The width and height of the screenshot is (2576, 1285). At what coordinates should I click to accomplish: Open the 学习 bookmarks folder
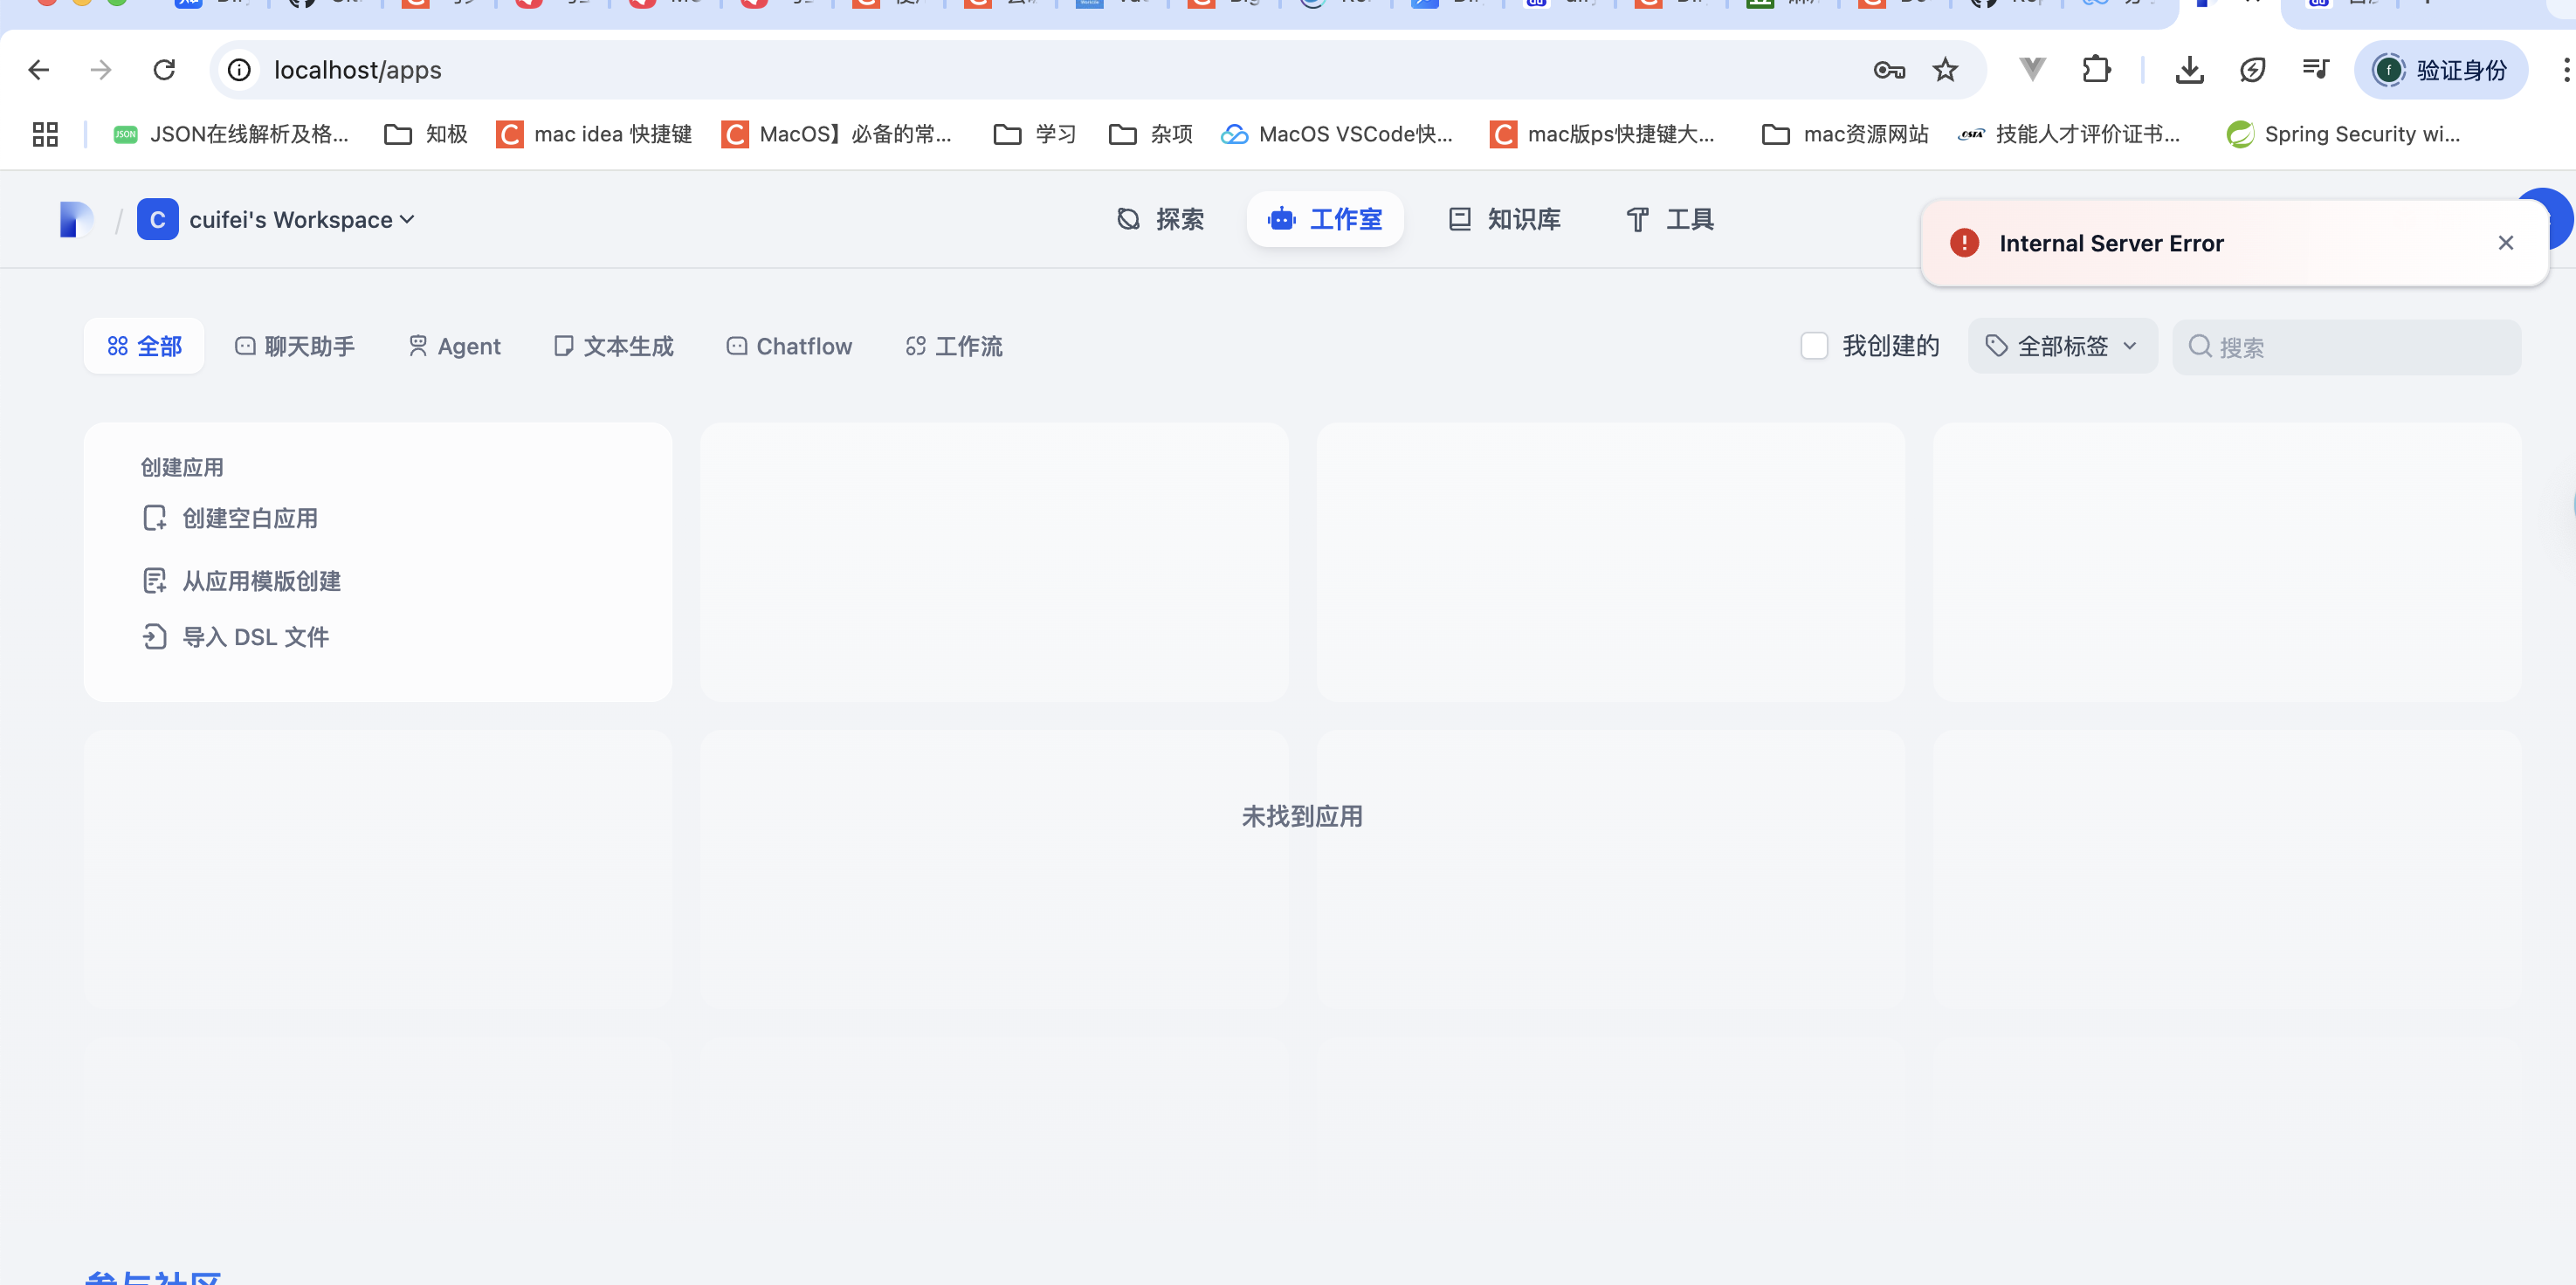click(1035, 134)
